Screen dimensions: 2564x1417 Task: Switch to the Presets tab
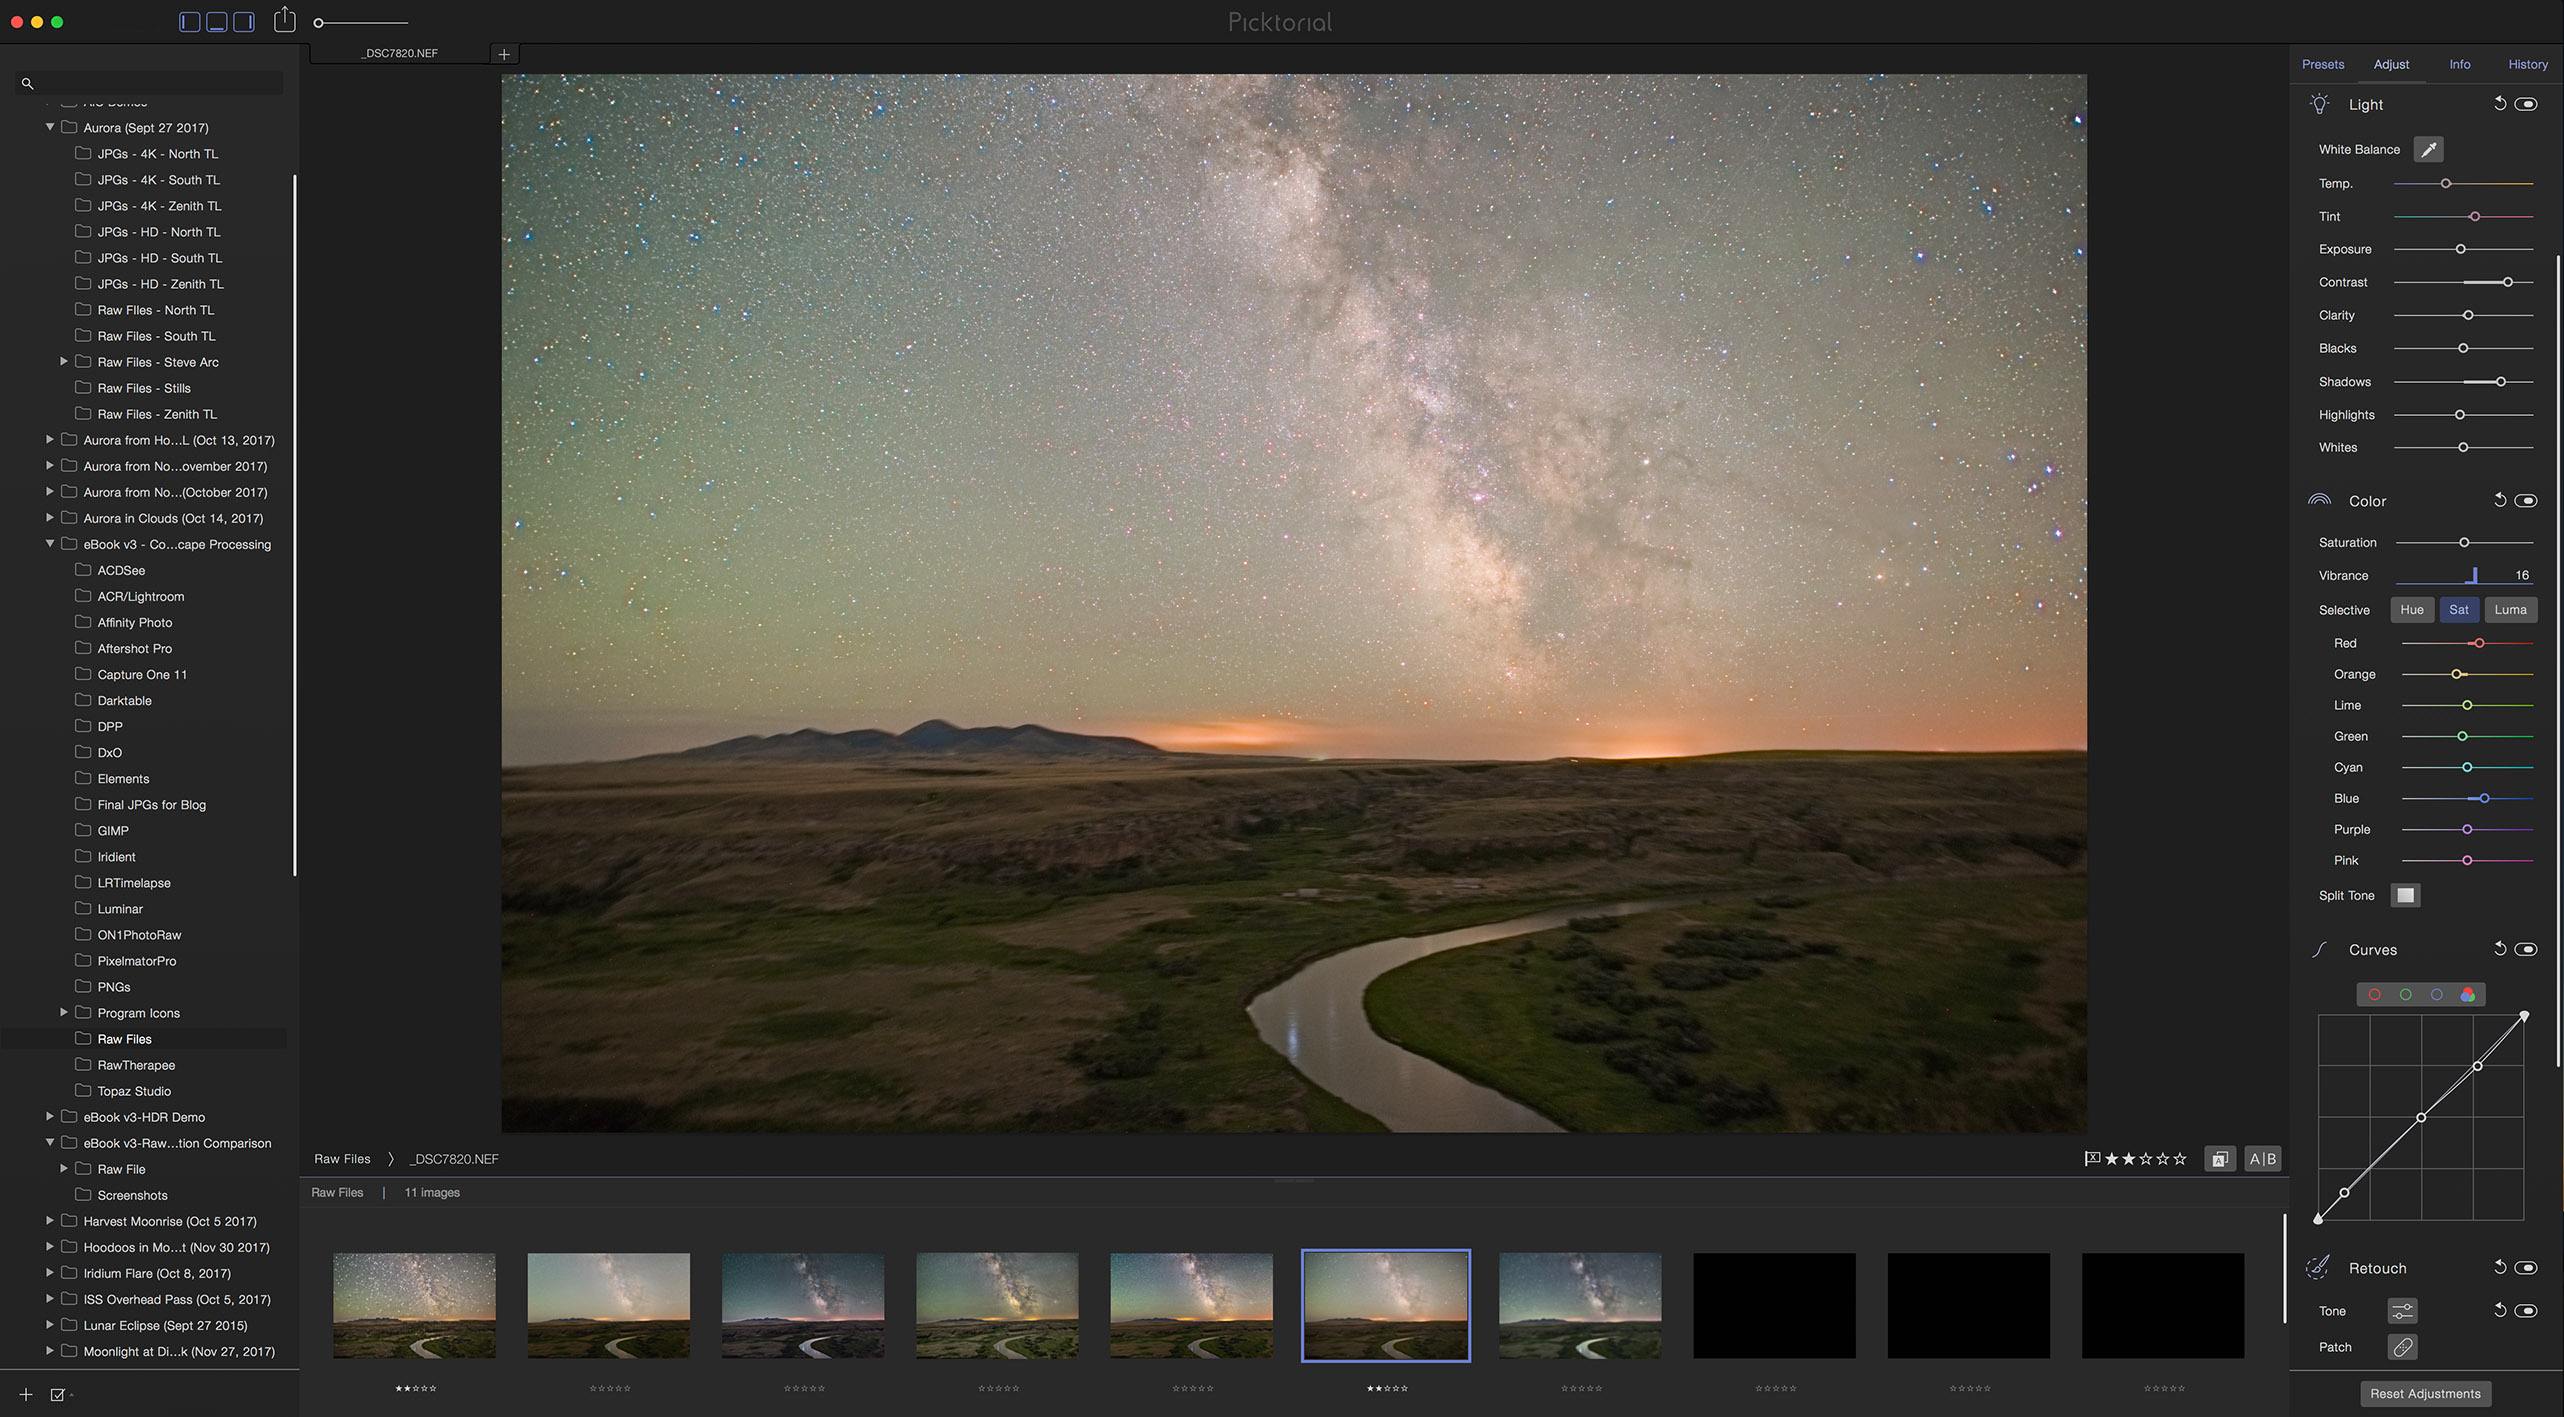(x=2322, y=64)
